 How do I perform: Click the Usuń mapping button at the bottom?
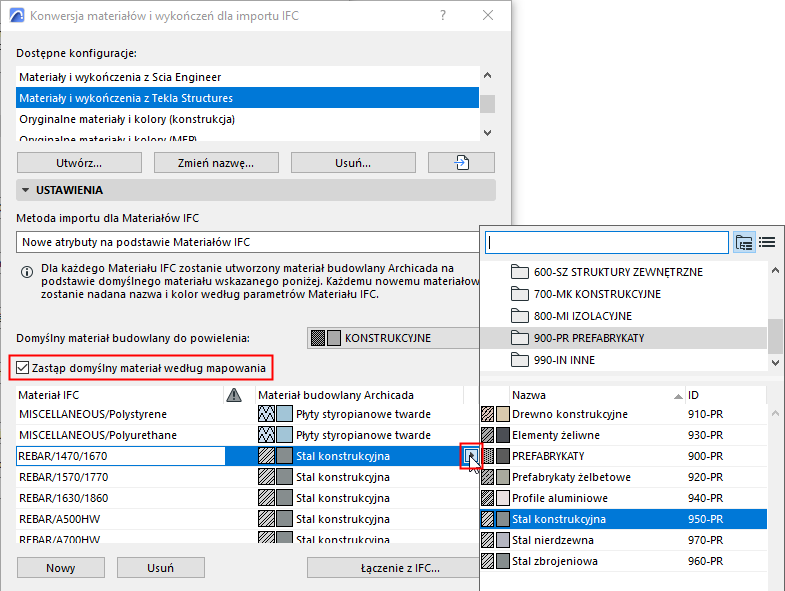161,567
